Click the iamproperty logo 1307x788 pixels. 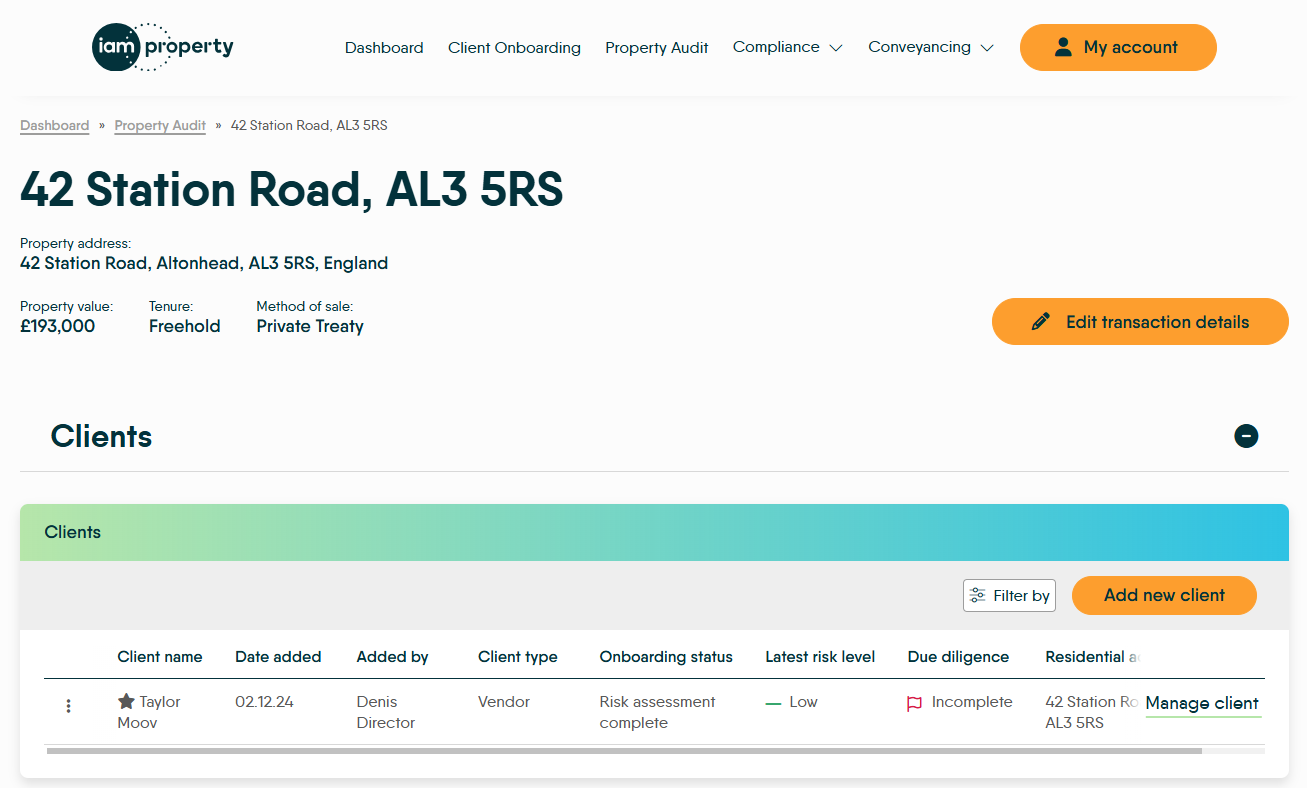163,47
